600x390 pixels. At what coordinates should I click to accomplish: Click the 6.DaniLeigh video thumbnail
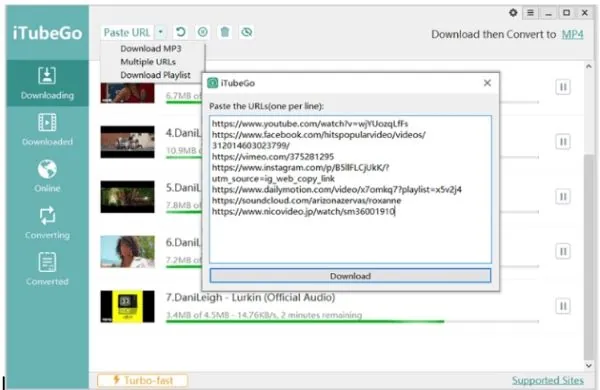[x=127, y=251]
